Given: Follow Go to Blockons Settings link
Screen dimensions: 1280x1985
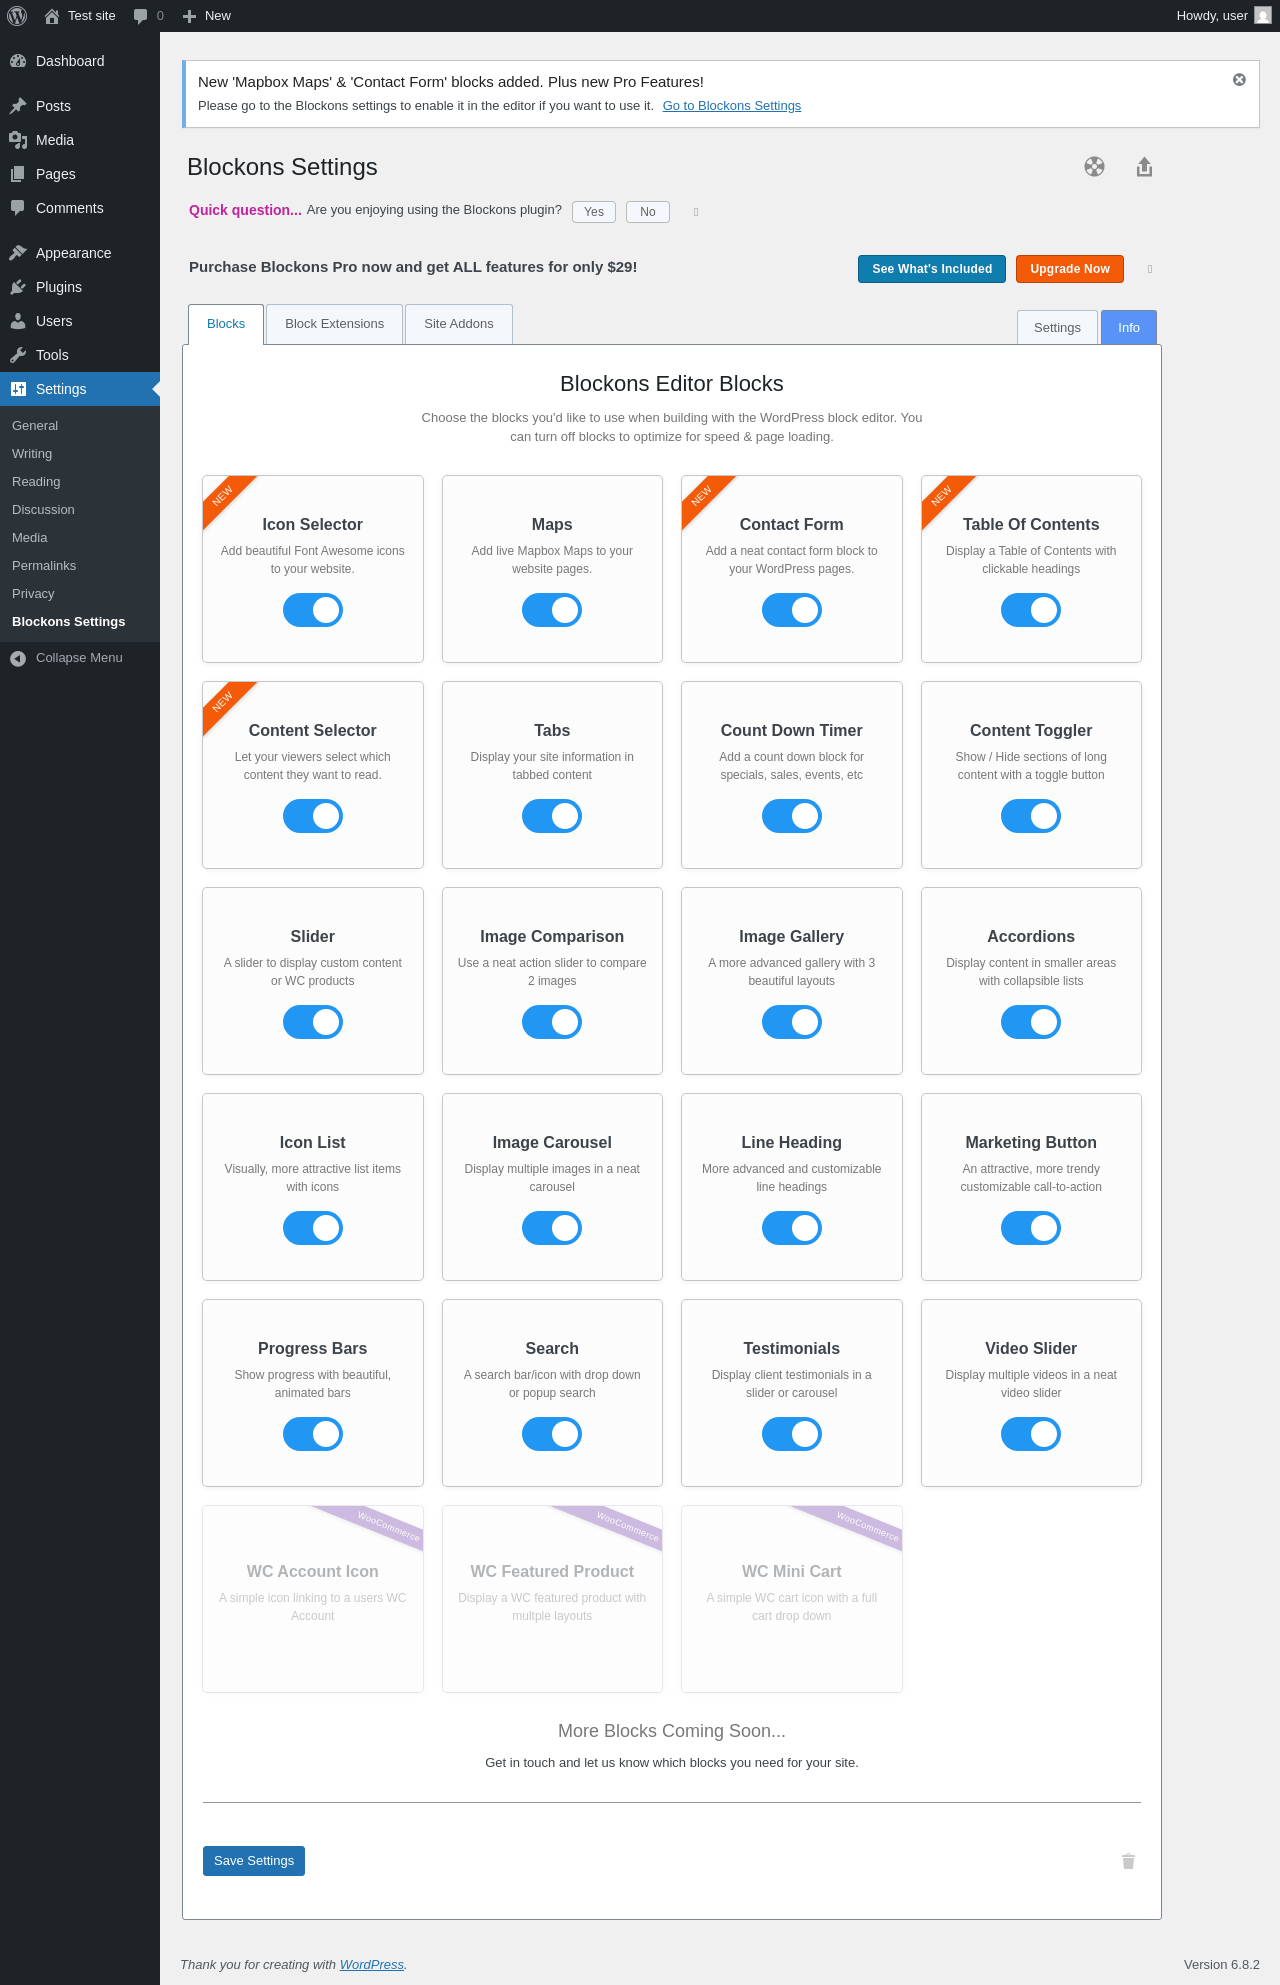Looking at the screenshot, I should coord(732,106).
